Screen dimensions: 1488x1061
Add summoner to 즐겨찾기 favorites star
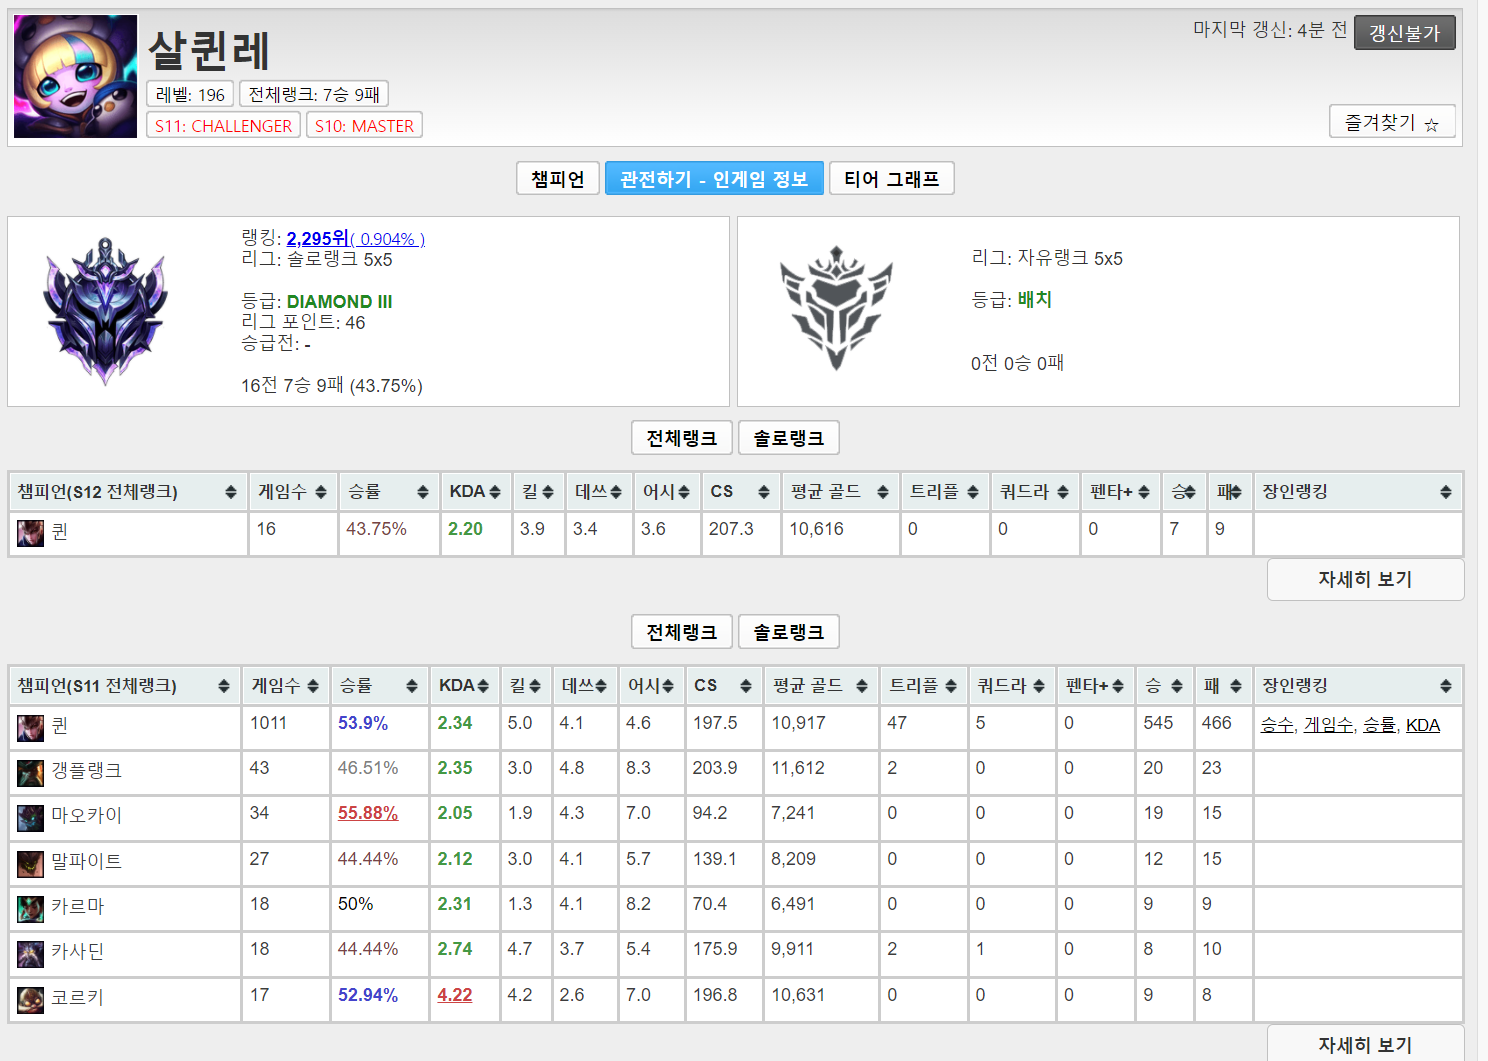[x=1392, y=122]
